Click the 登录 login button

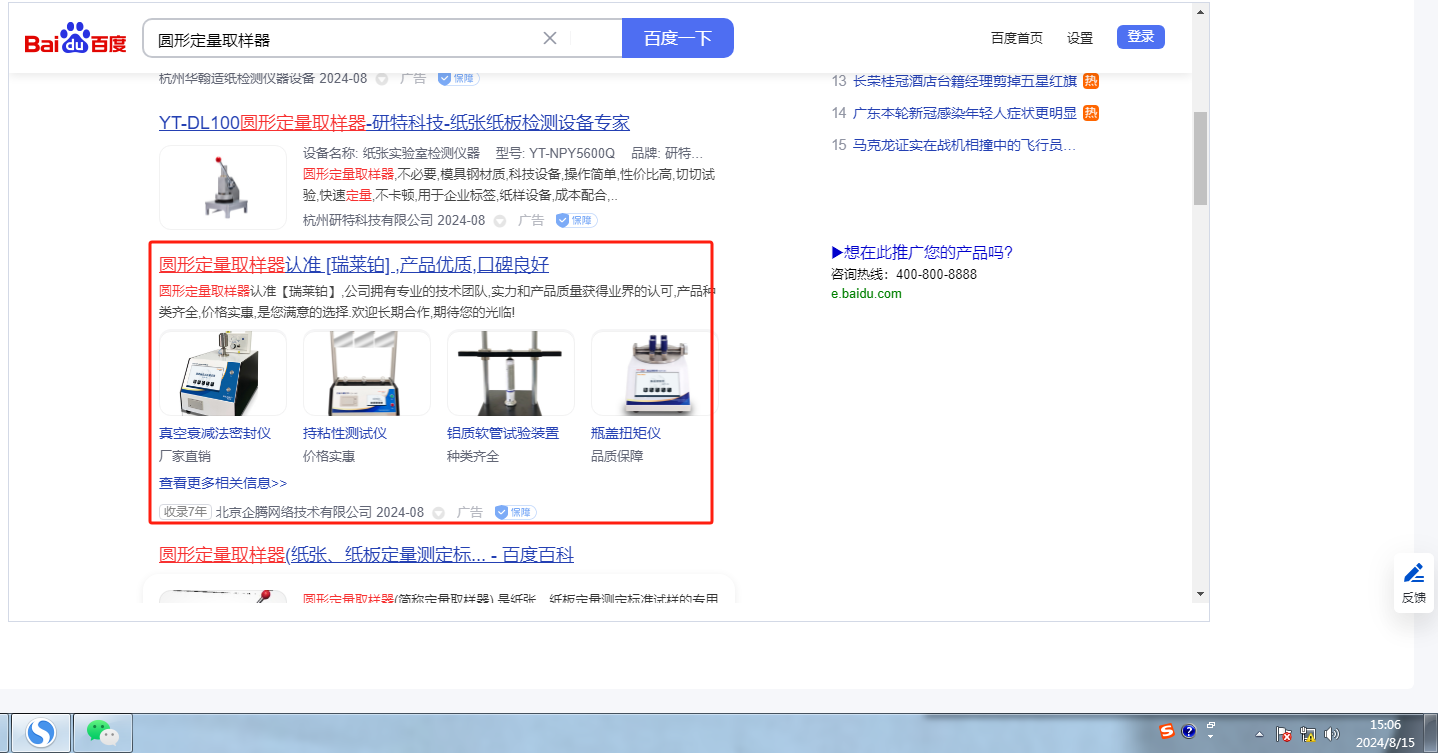pos(1141,37)
